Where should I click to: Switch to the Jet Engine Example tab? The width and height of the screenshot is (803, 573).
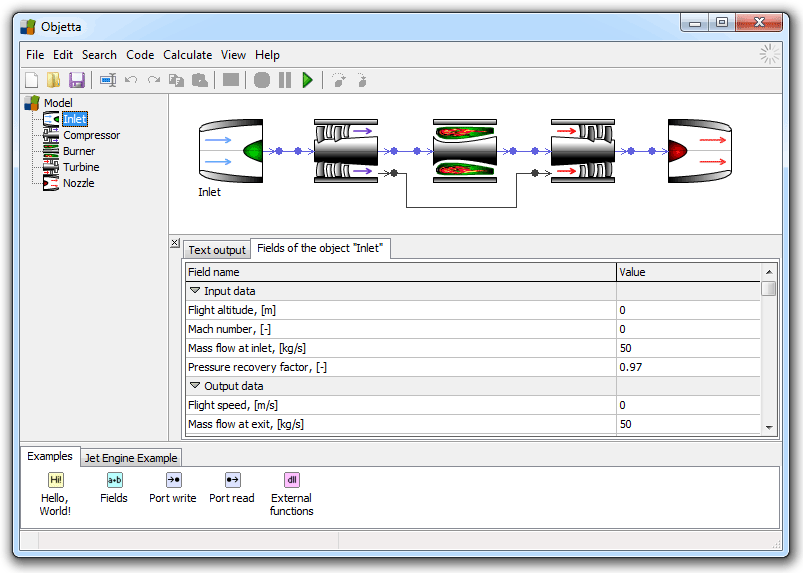pyautogui.click(x=130, y=458)
